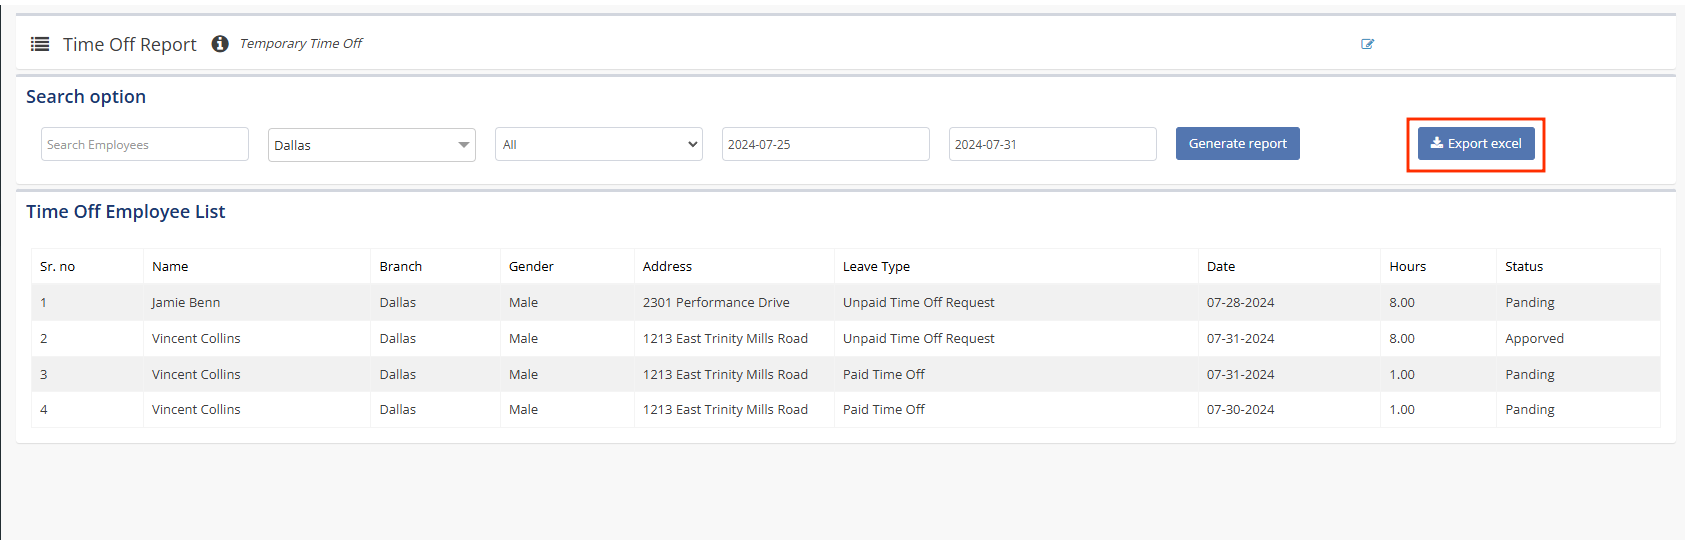Click the Status column header

[1523, 267]
